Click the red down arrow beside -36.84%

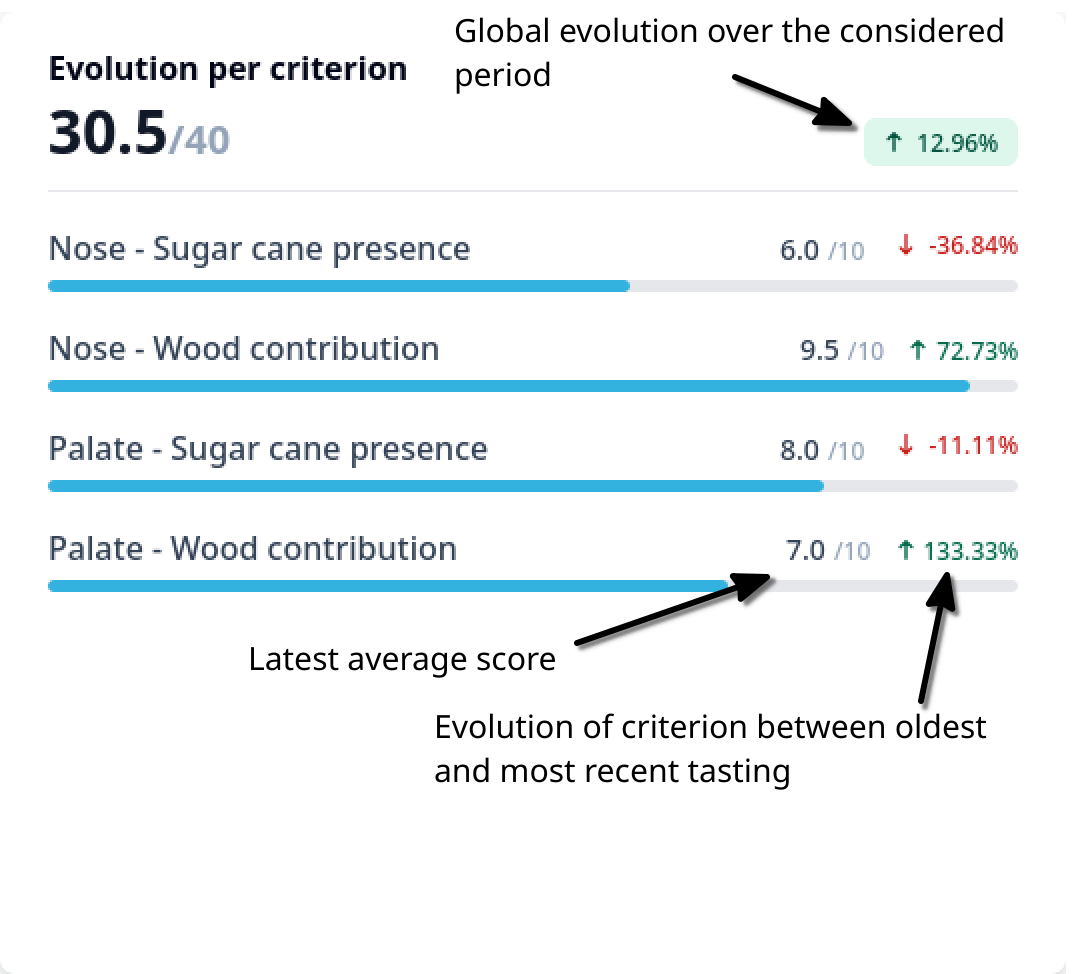click(906, 245)
